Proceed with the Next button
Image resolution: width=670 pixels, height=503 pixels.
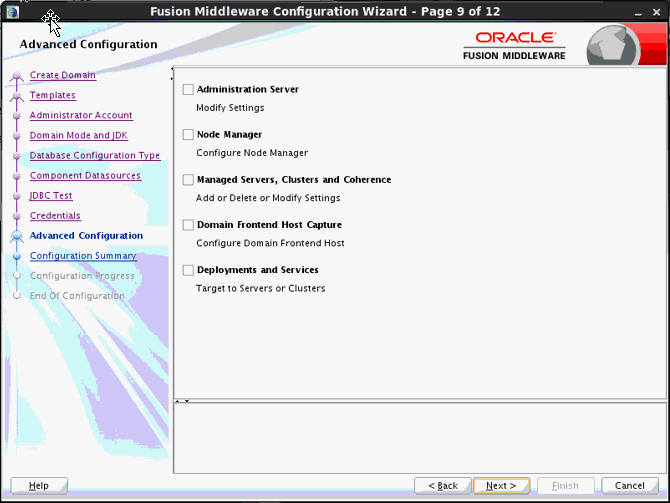tap(501, 486)
